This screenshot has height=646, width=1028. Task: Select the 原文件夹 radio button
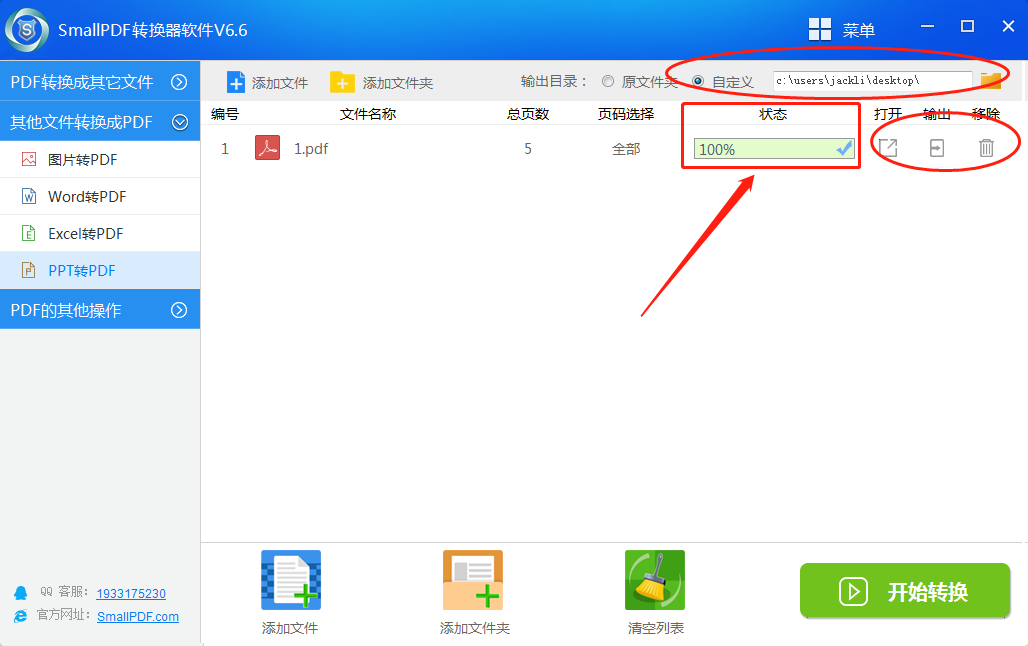[608, 82]
